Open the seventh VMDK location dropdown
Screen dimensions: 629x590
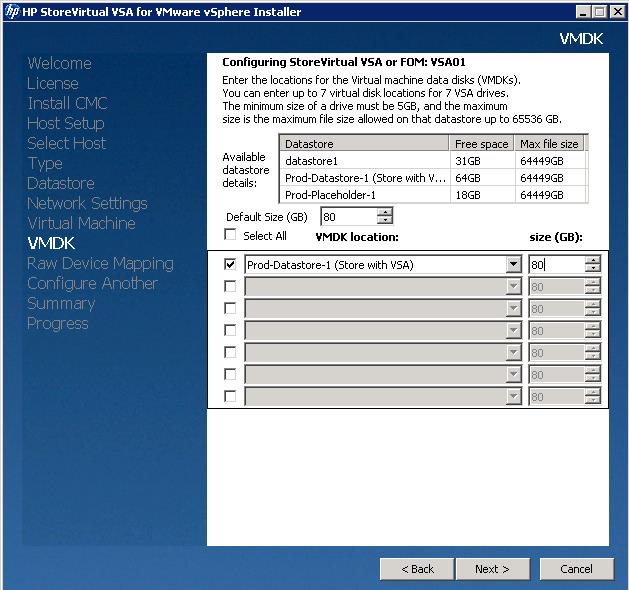[513, 397]
